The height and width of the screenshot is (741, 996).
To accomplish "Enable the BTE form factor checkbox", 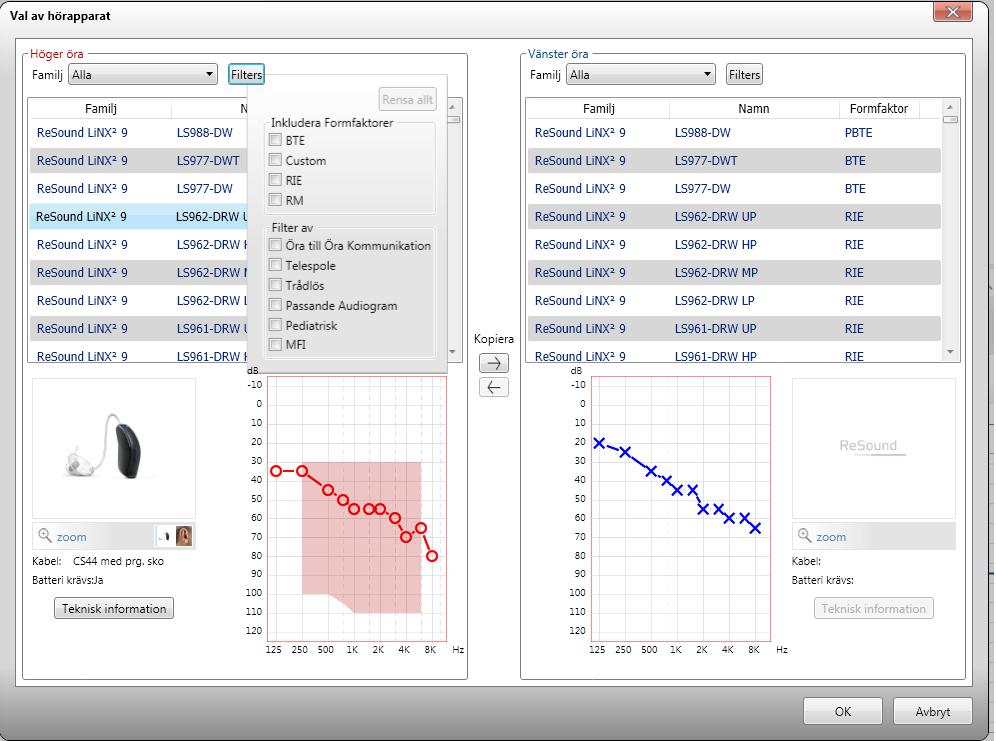I will 275,140.
